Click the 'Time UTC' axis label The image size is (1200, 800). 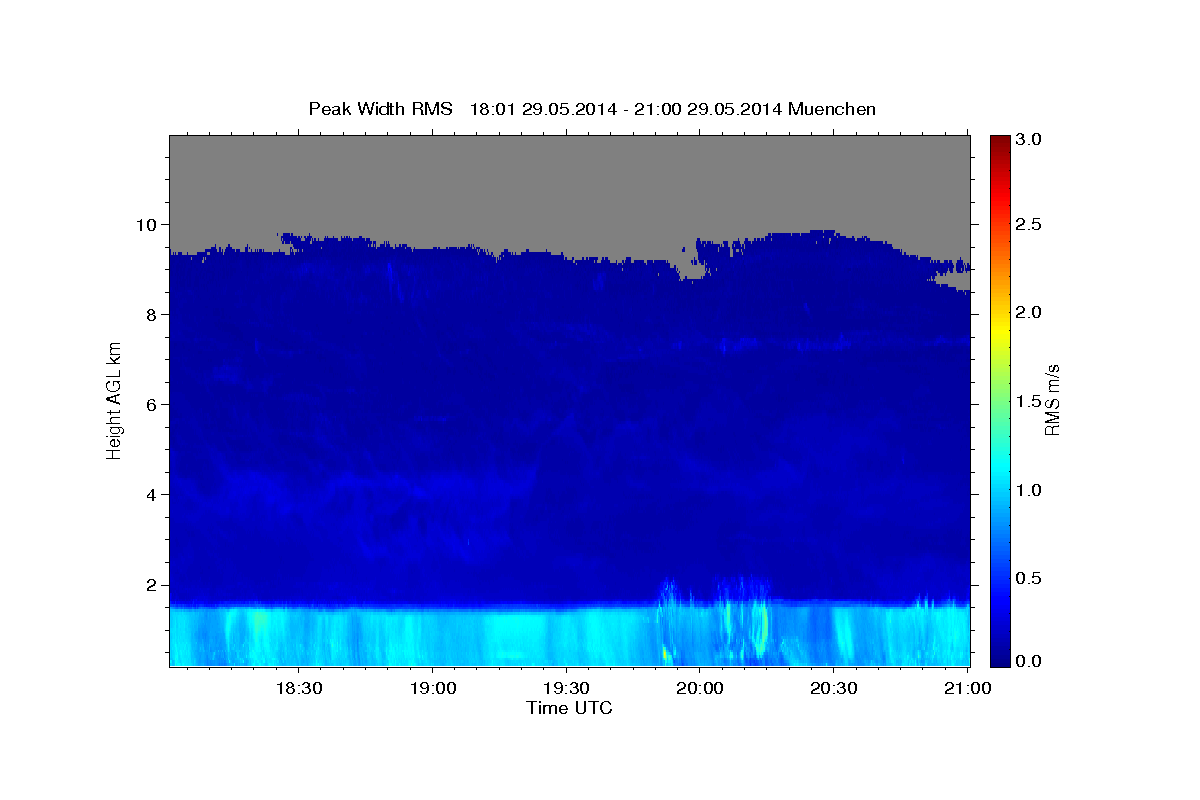click(569, 708)
